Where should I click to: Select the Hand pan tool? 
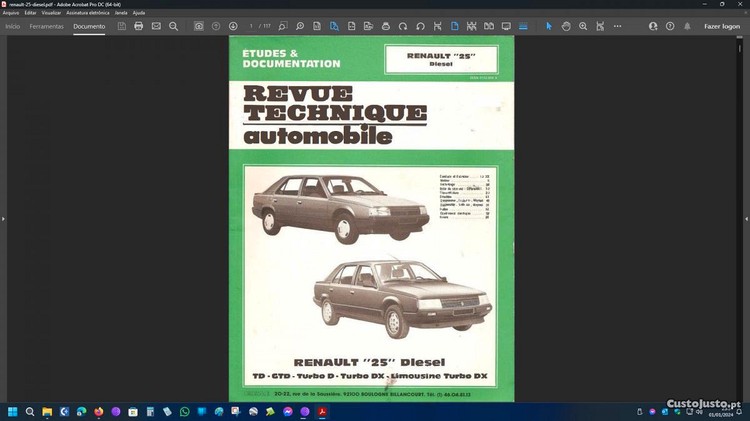click(566, 26)
